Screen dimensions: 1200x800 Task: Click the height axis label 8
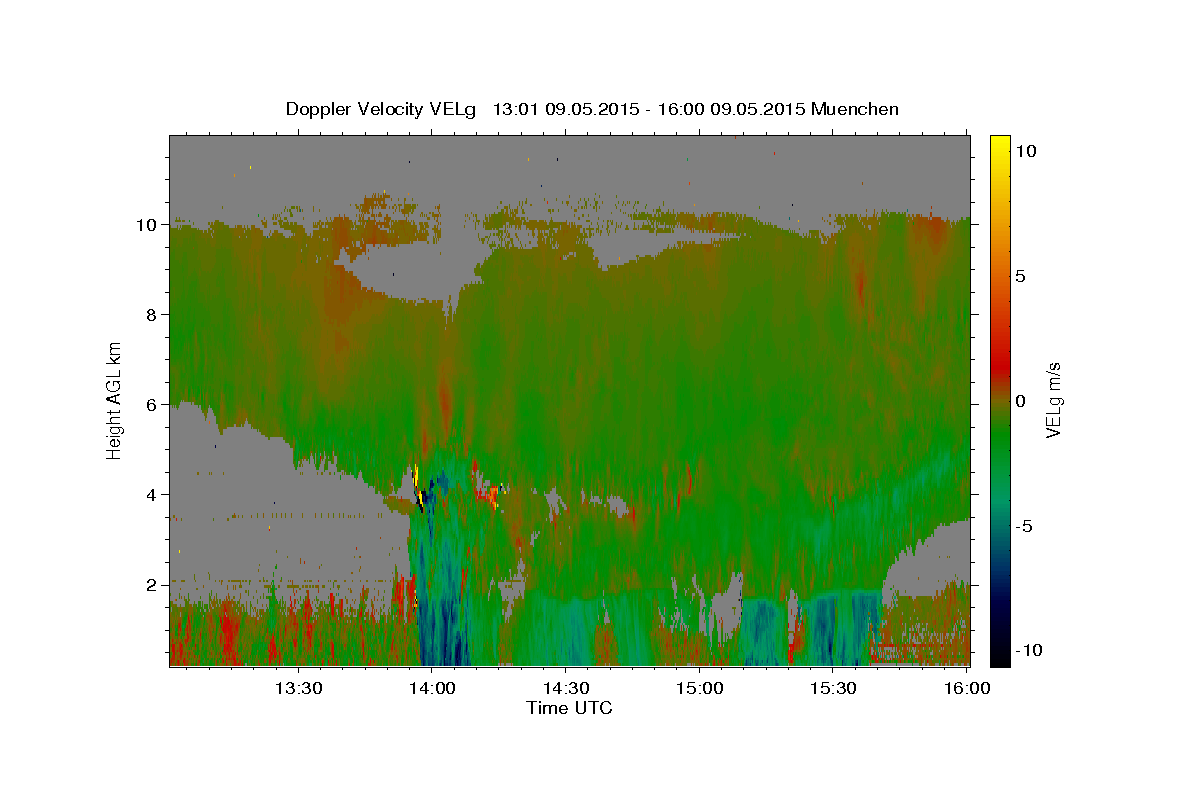[x=152, y=314]
